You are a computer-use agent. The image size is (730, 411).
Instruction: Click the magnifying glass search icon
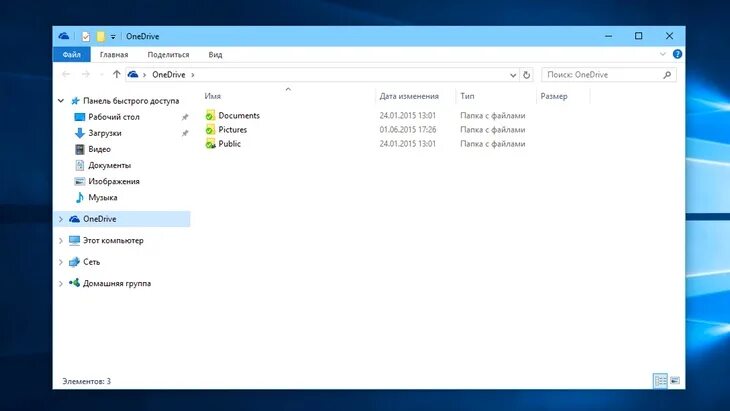coord(667,74)
